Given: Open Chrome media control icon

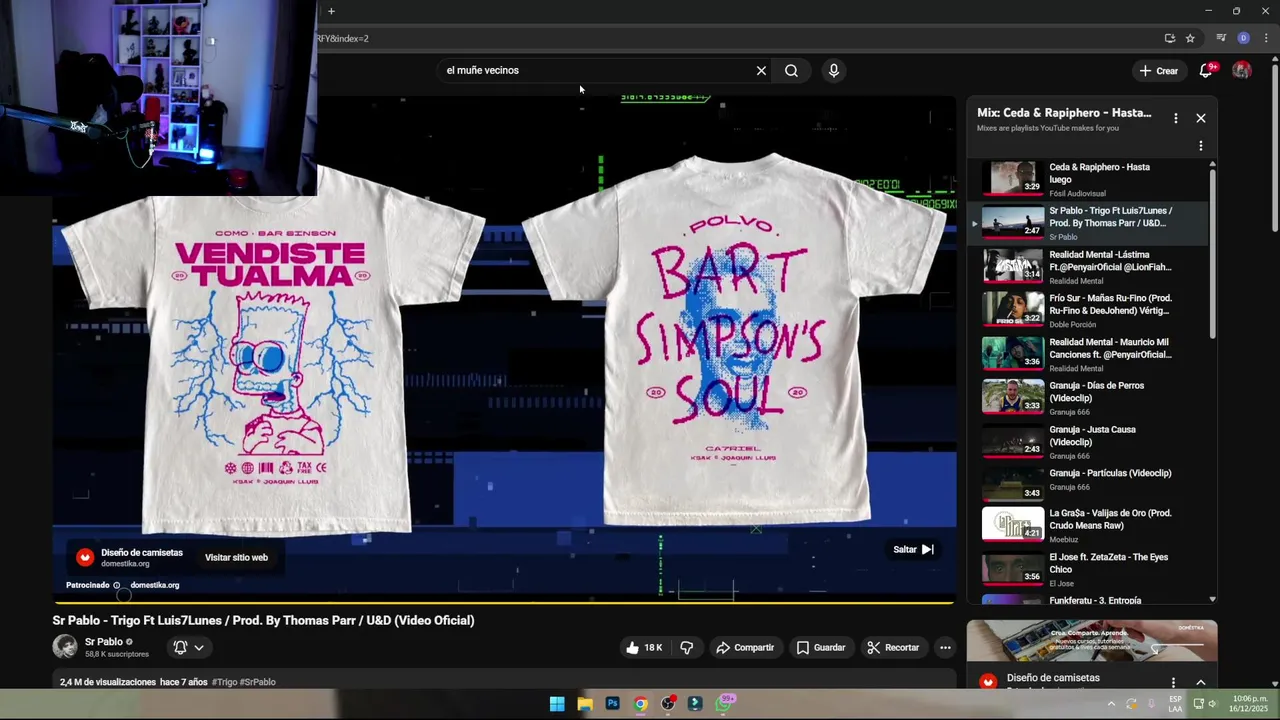Looking at the screenshot, I should click(x=1221, y=38).
